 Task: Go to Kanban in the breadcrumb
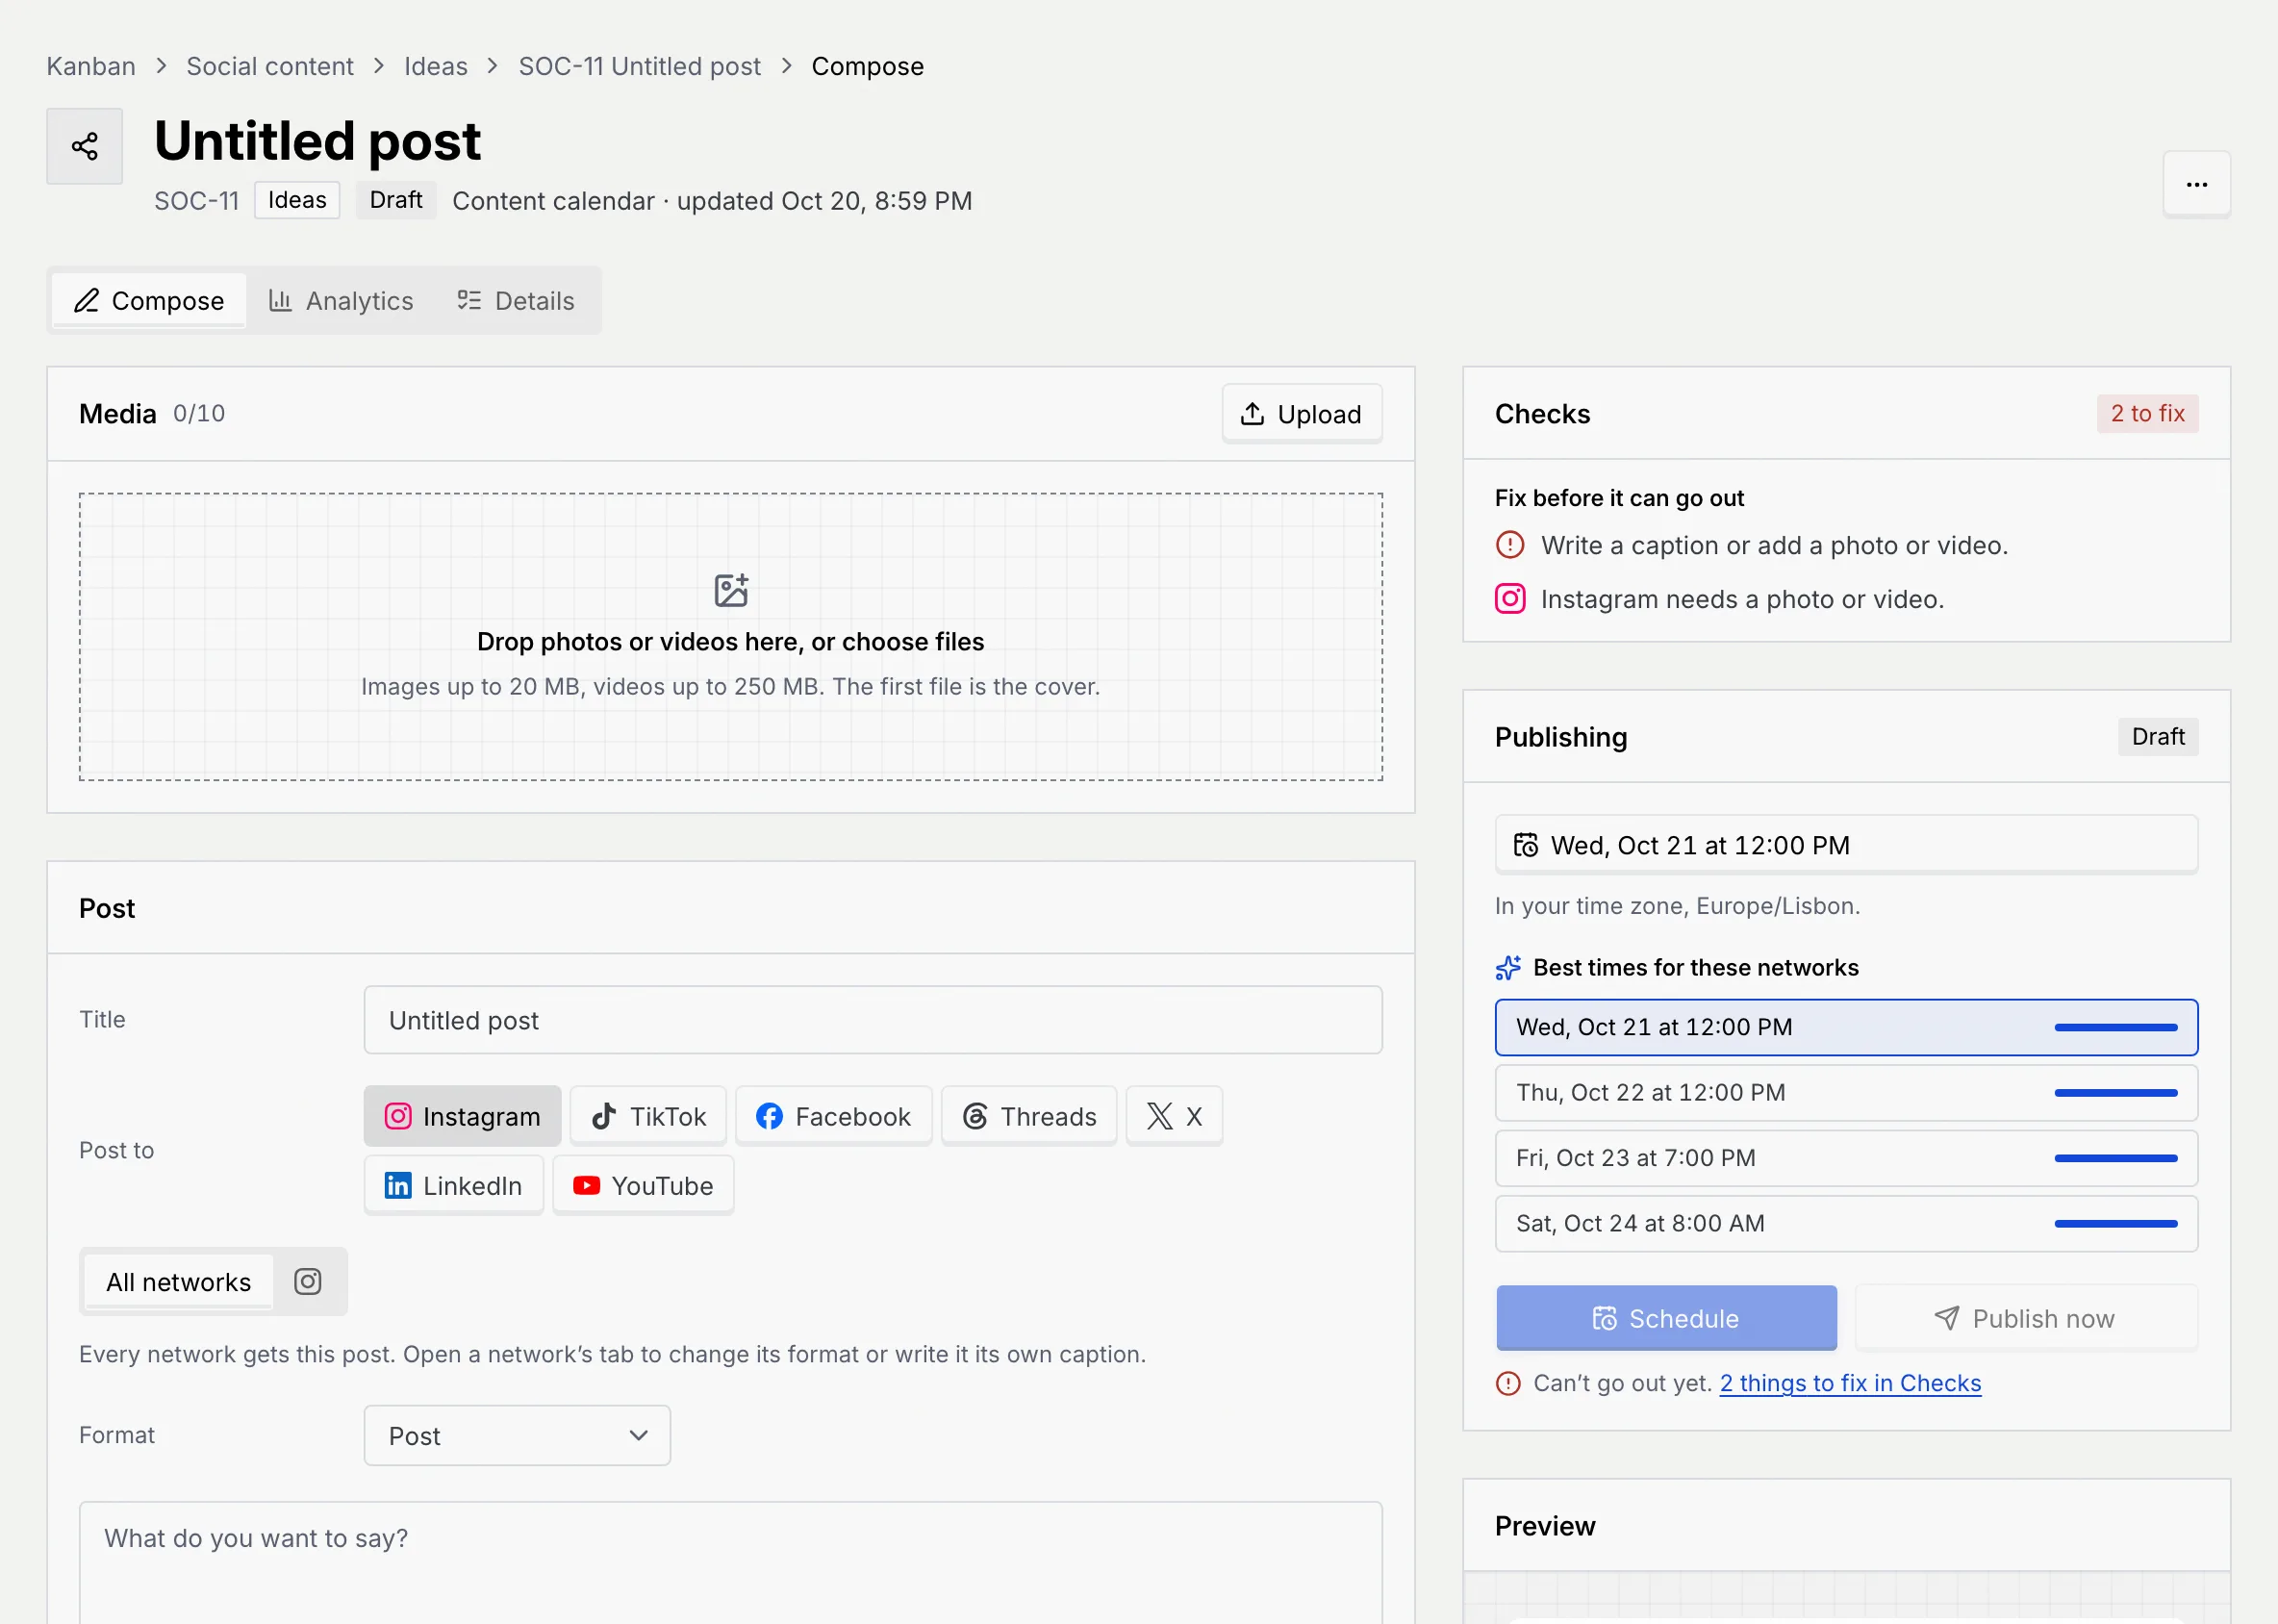click(91, 66)
